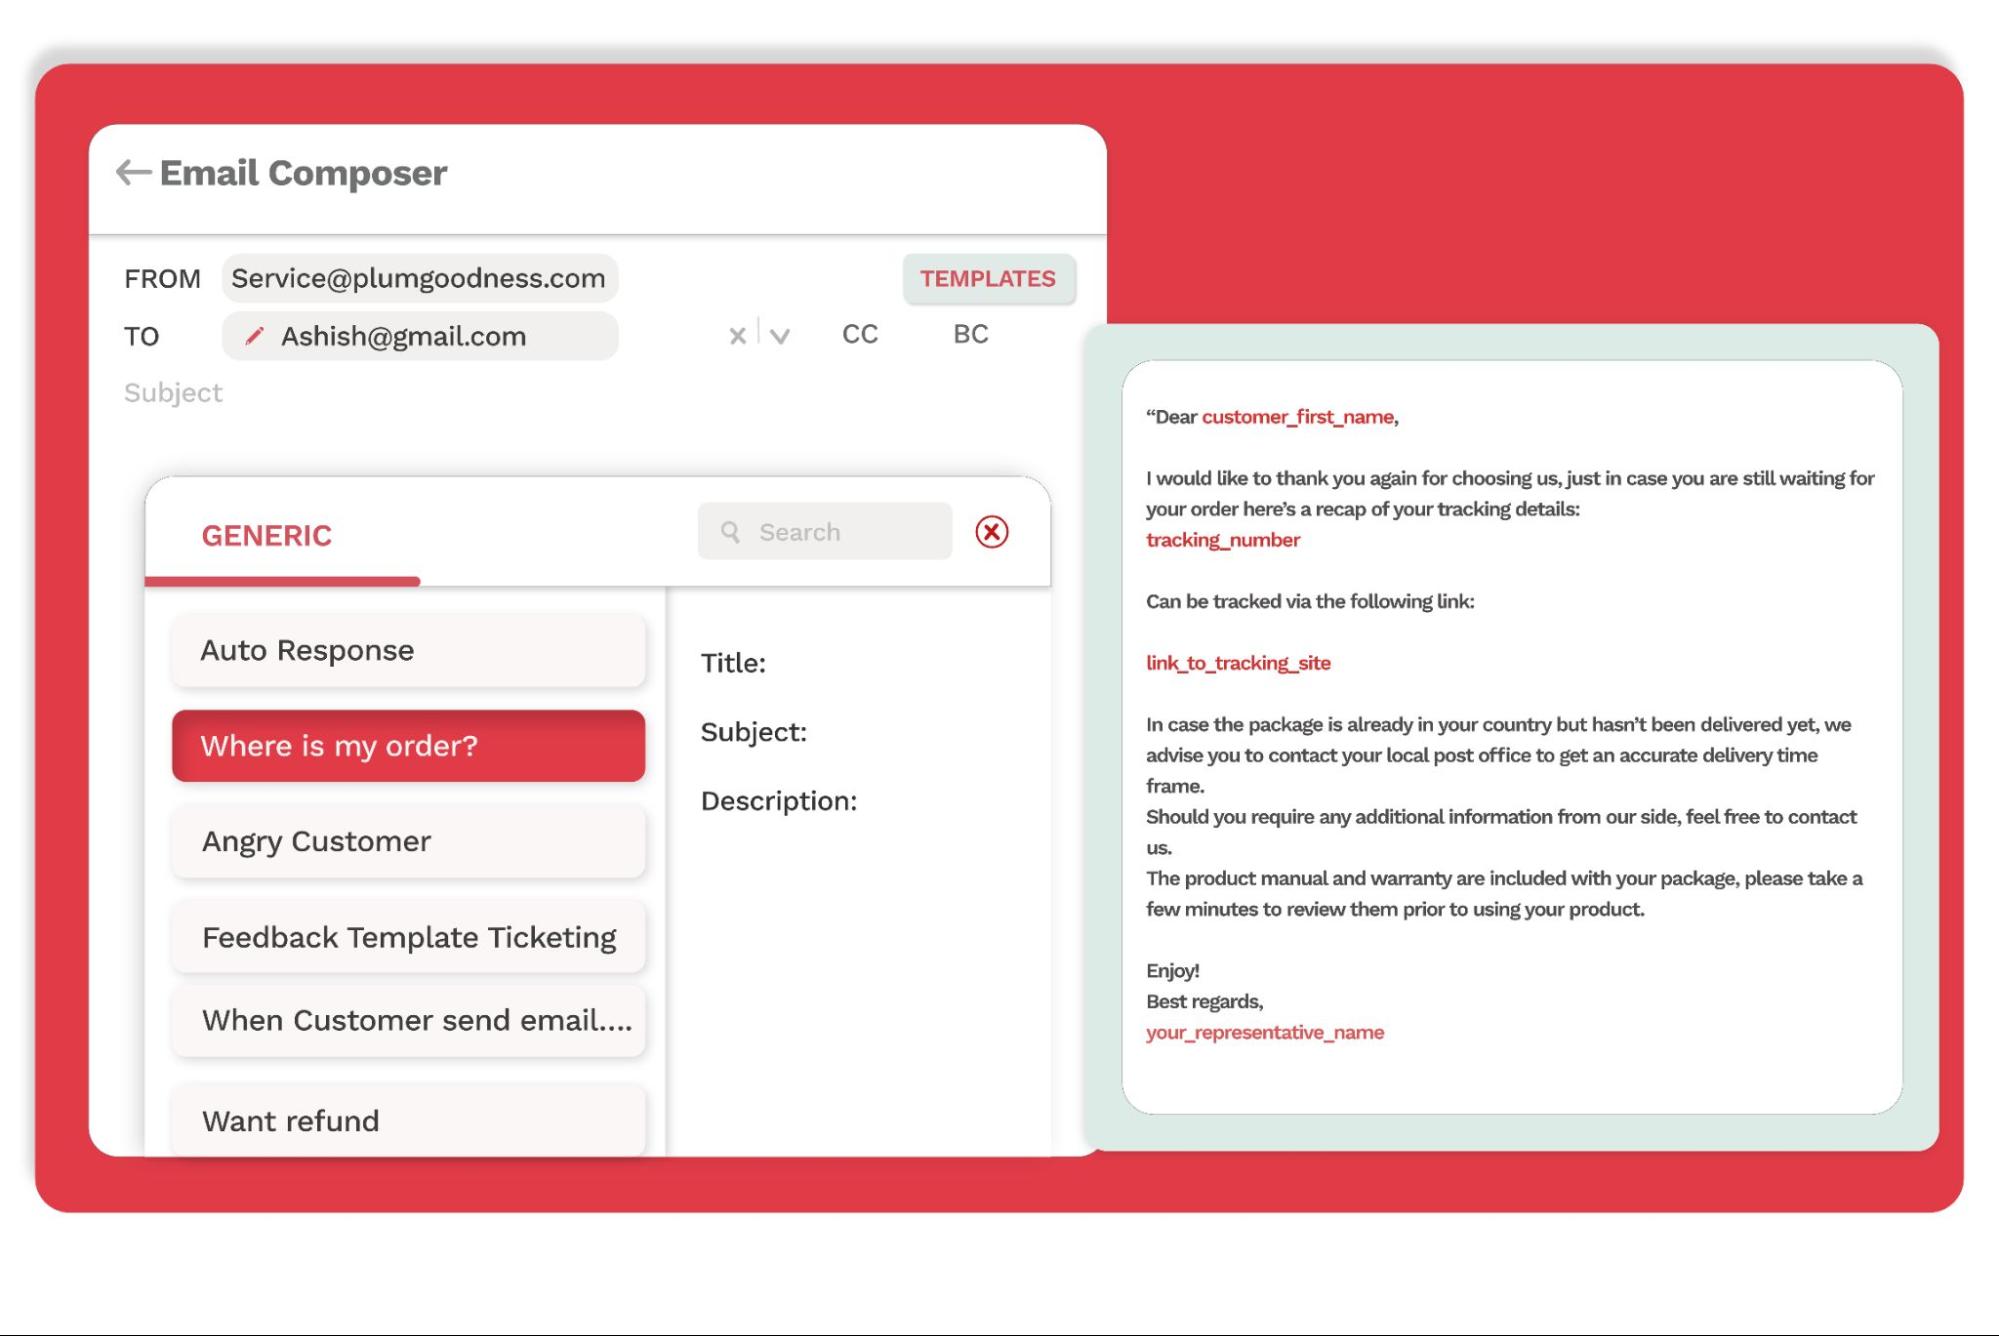Image resolution: width=1999 pixels, height=1336 pixels.
Task: Click the 'Enjoy!' line in preview
Action: (1172, 970)
